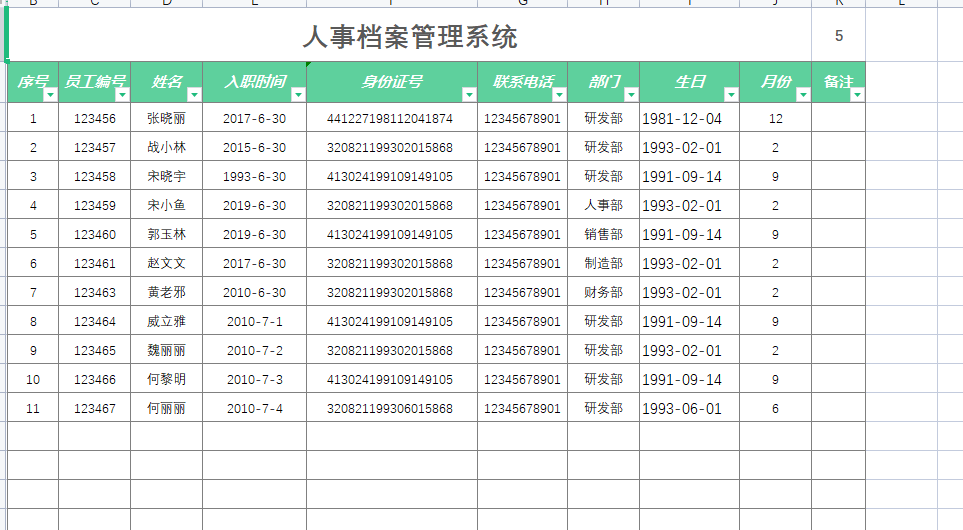Select the month cell showing 12

[x=776, y=119]
